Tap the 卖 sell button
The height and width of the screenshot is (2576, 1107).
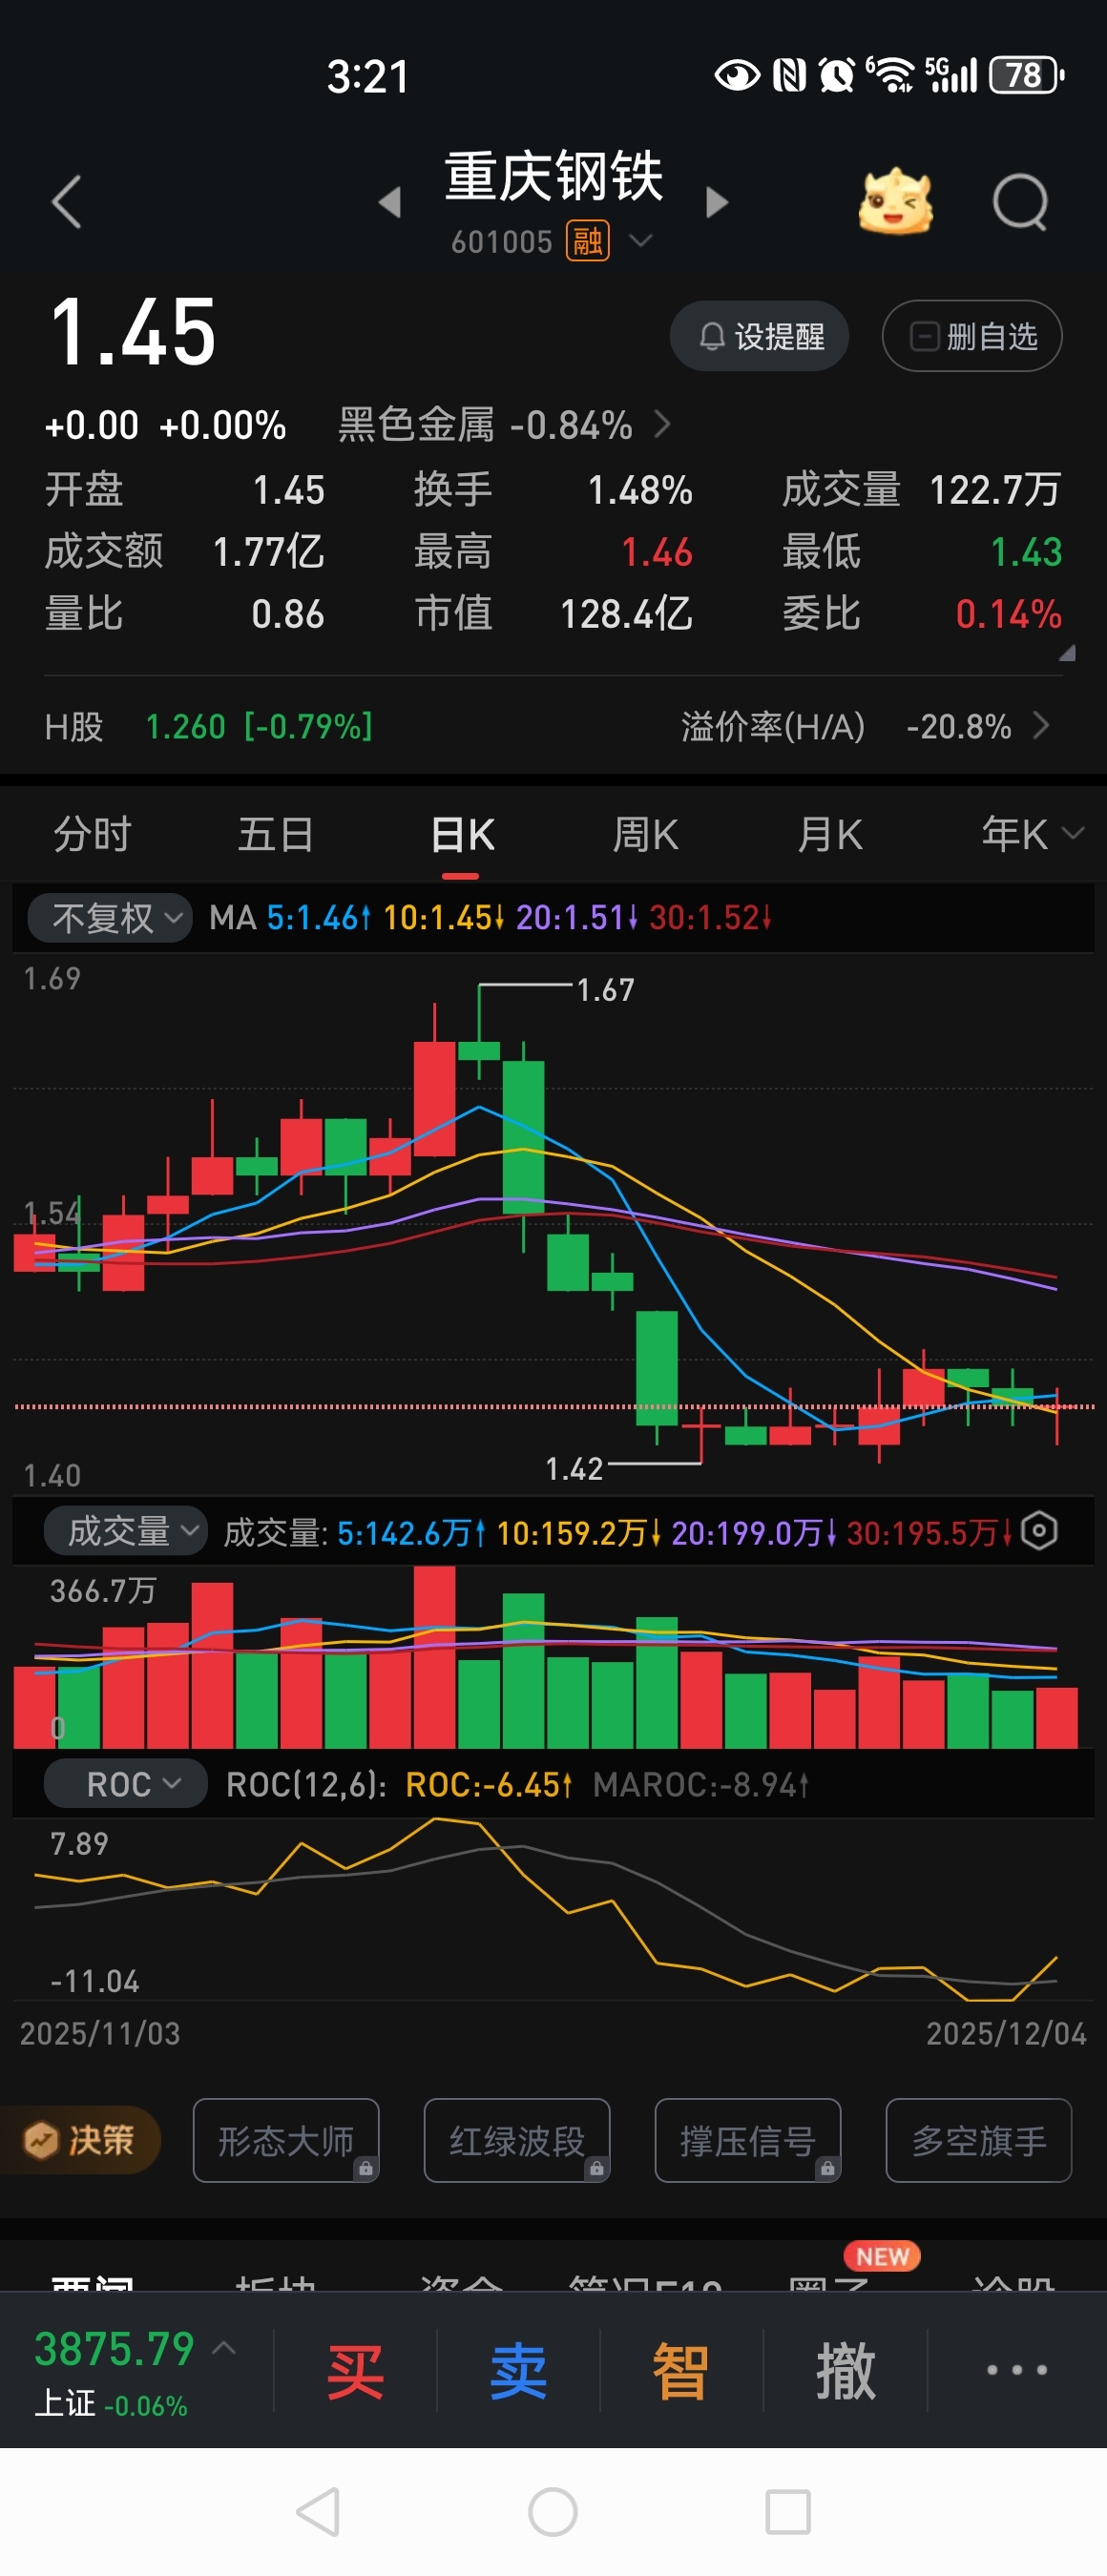point(518,2370)
